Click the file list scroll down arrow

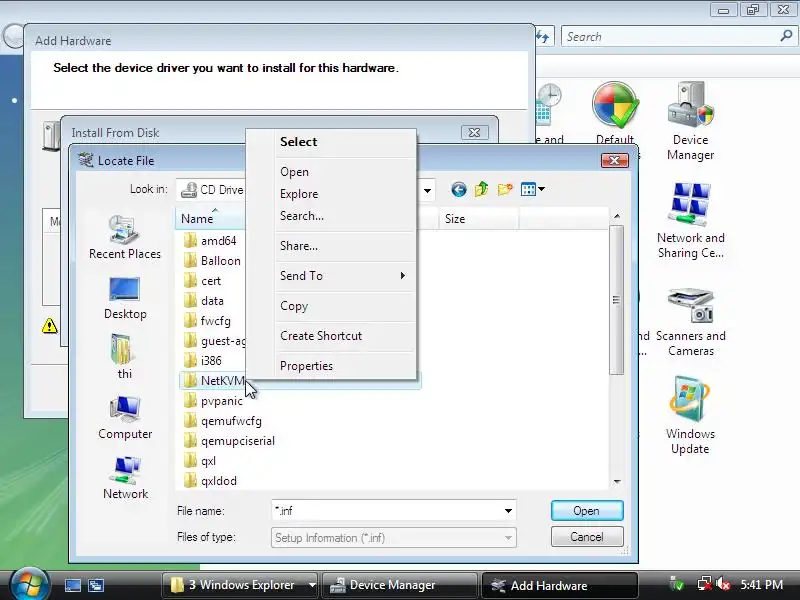point(617,481)
